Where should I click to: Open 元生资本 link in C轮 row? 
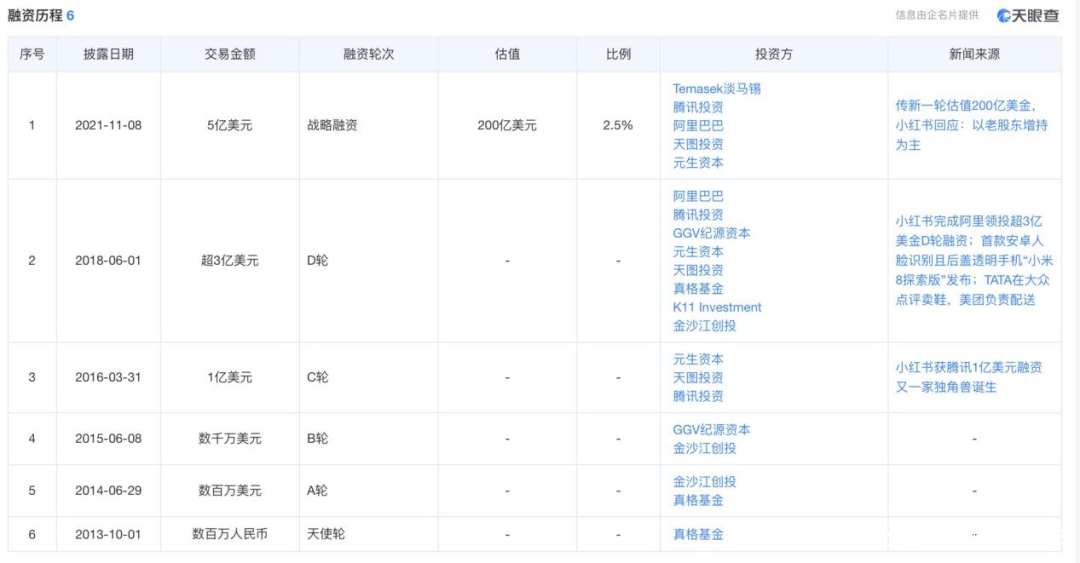[698, 360]
